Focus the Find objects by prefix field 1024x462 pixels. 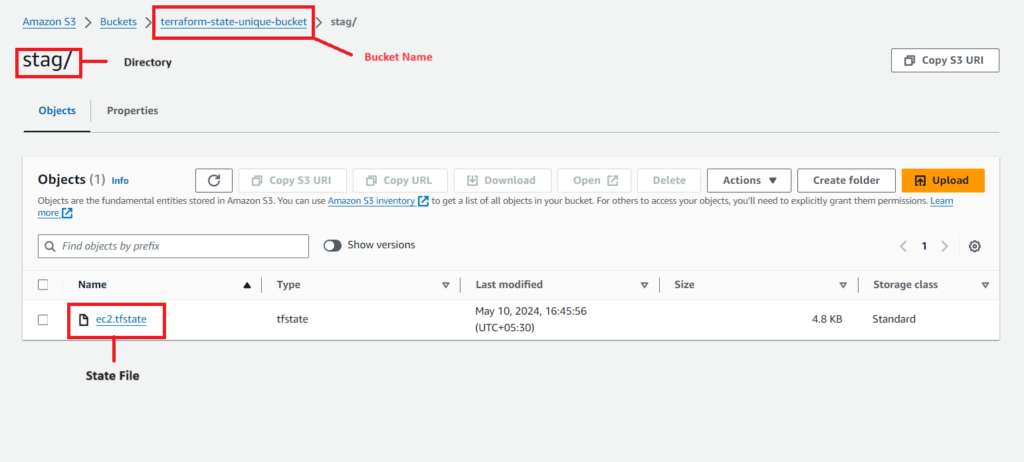point(173,246)
